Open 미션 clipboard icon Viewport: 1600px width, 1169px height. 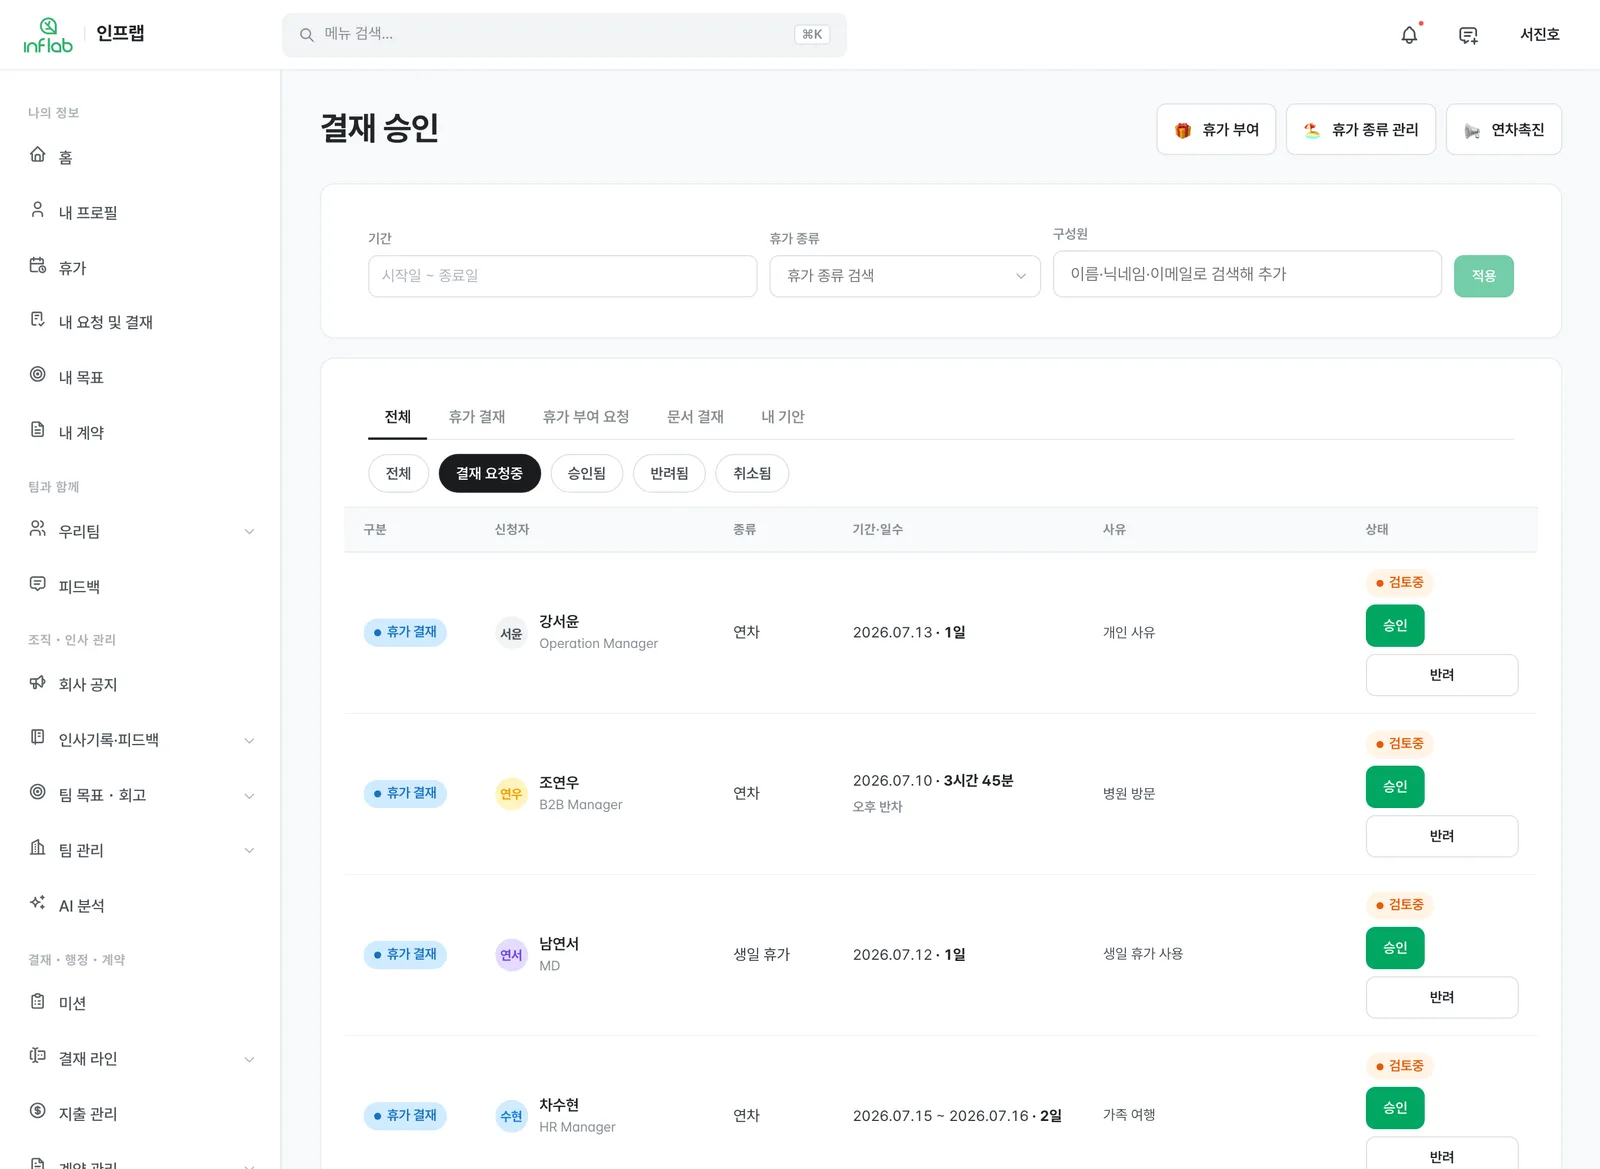(38, 1001)
